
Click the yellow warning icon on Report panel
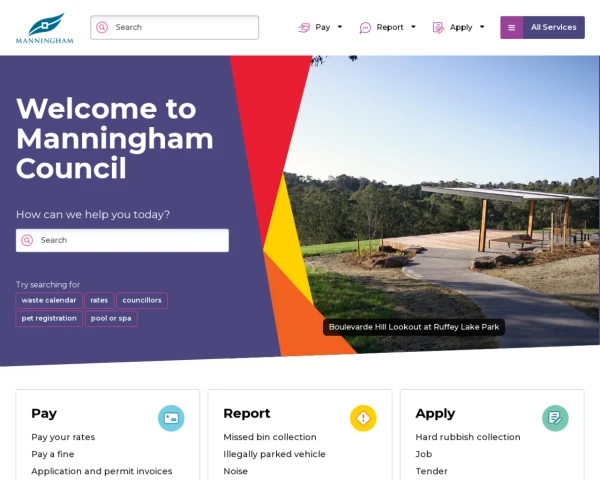[x=363, y=418]
